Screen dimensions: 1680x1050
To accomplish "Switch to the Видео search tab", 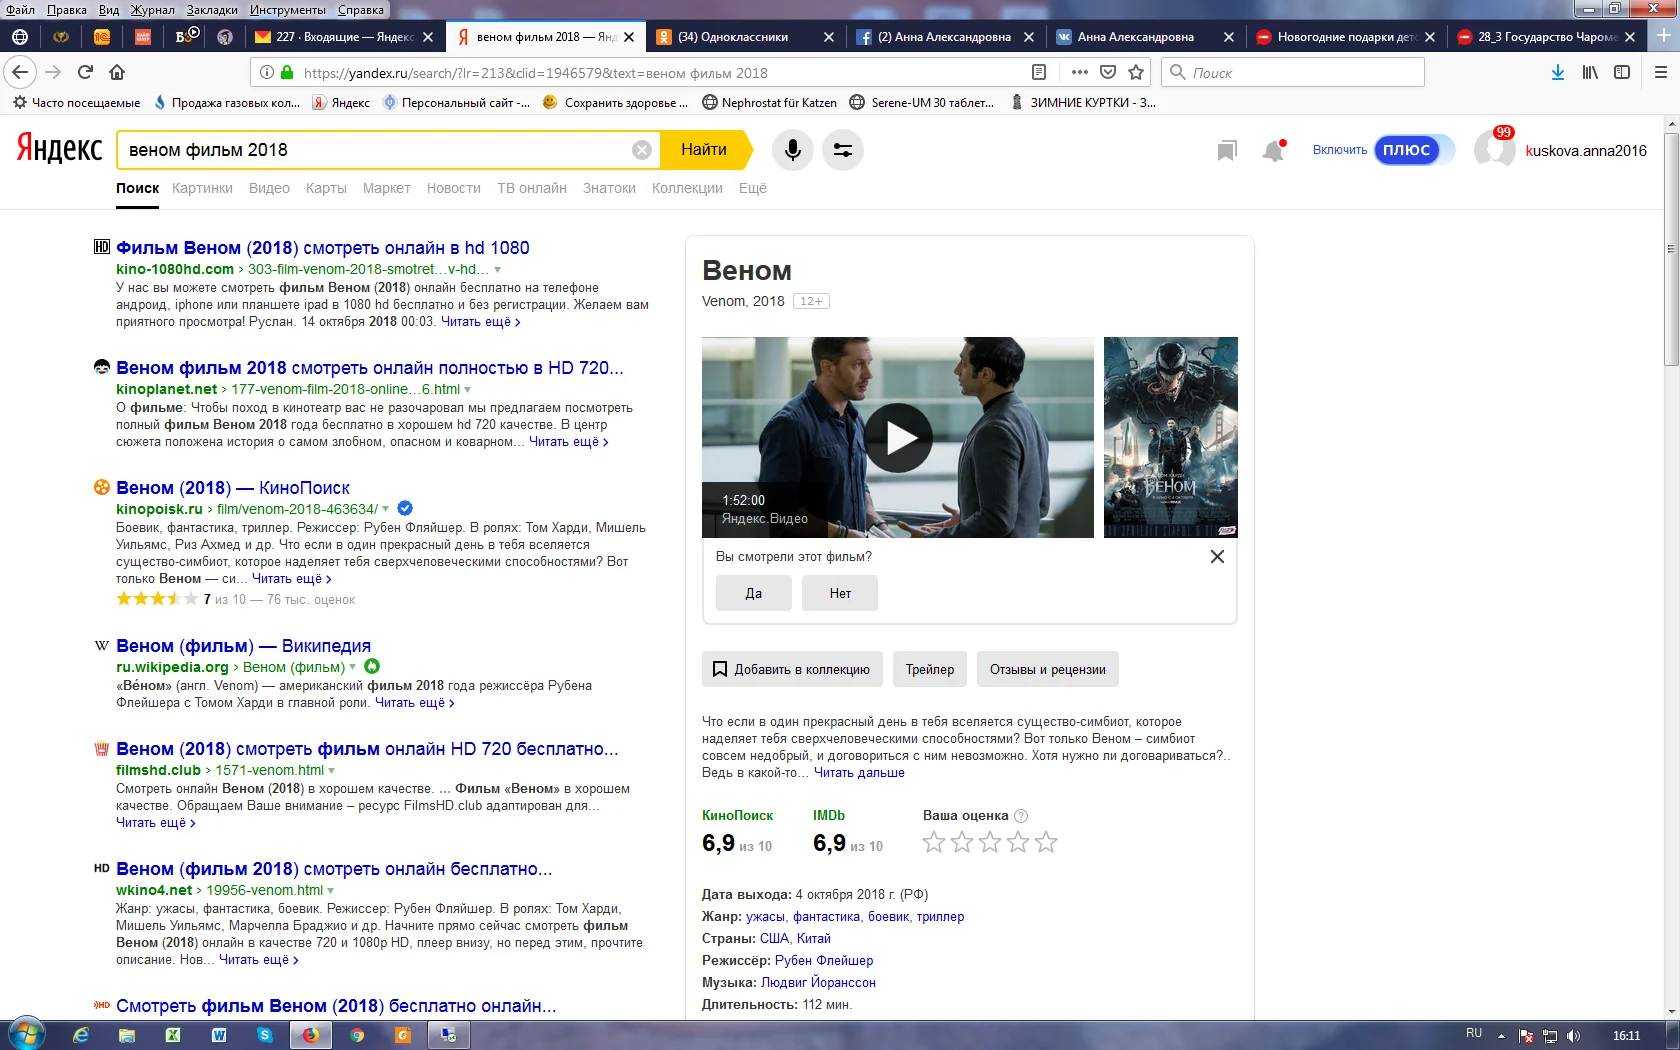I will click(269, 188).
